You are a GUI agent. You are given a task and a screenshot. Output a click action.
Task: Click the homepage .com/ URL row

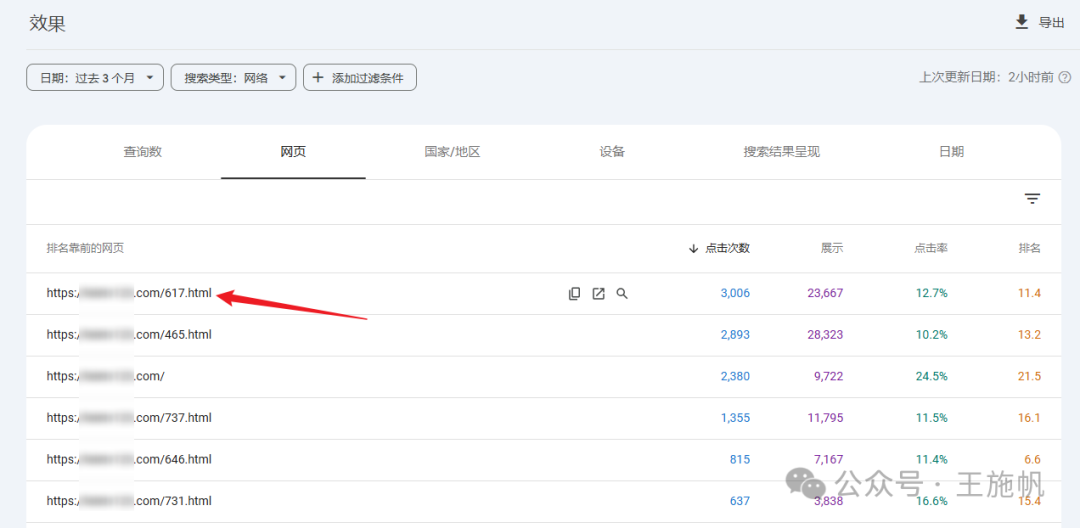pos(106,377)
